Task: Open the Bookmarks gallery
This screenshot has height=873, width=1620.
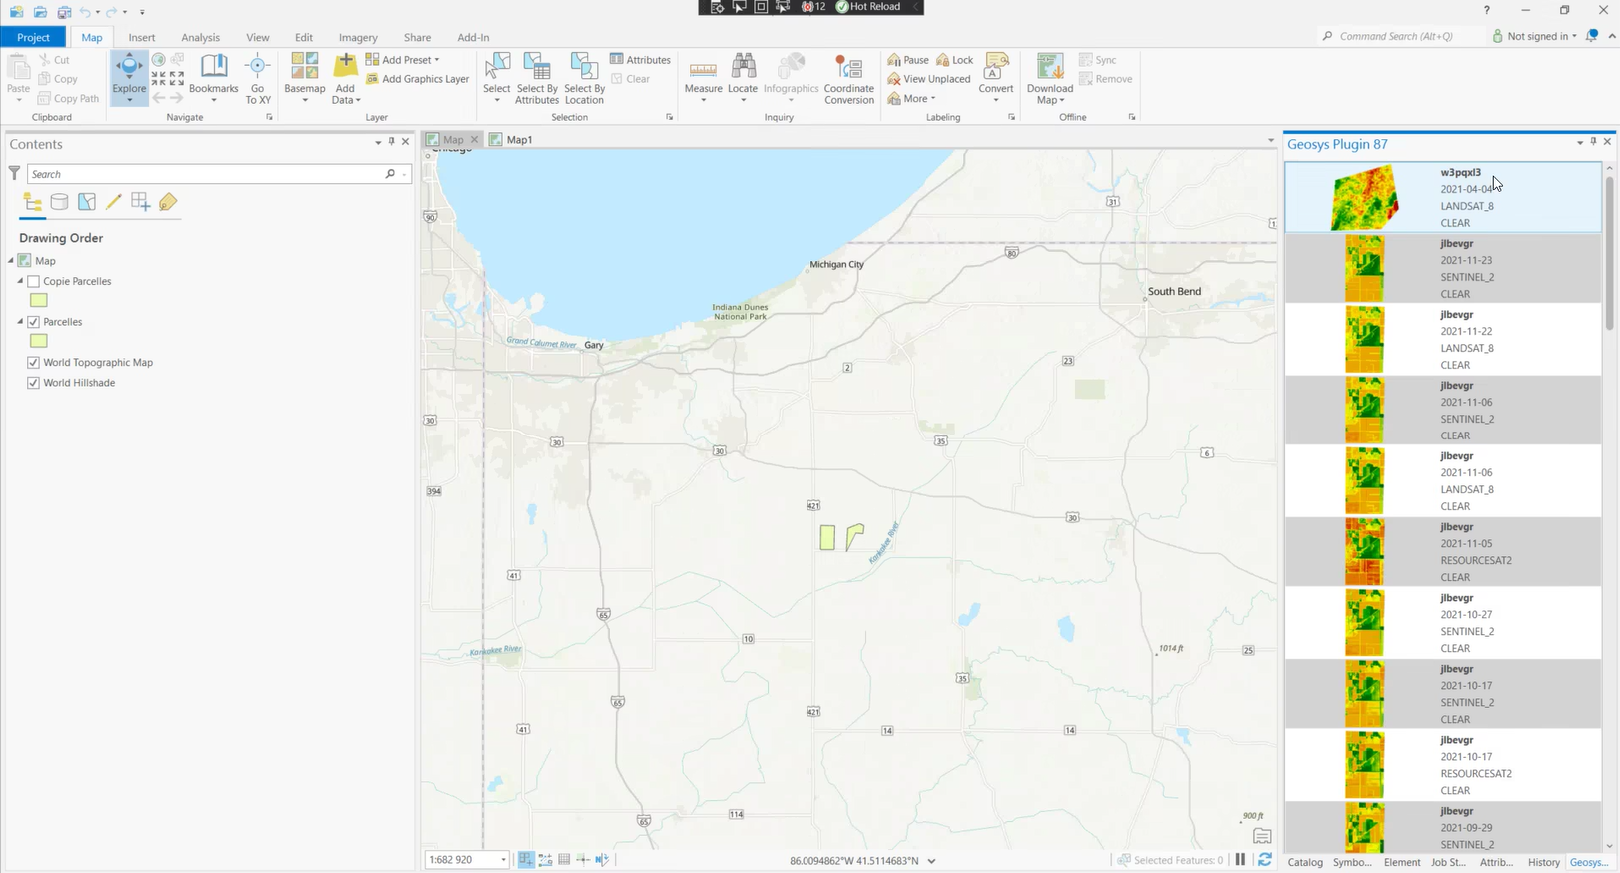Action: (213, 77)
